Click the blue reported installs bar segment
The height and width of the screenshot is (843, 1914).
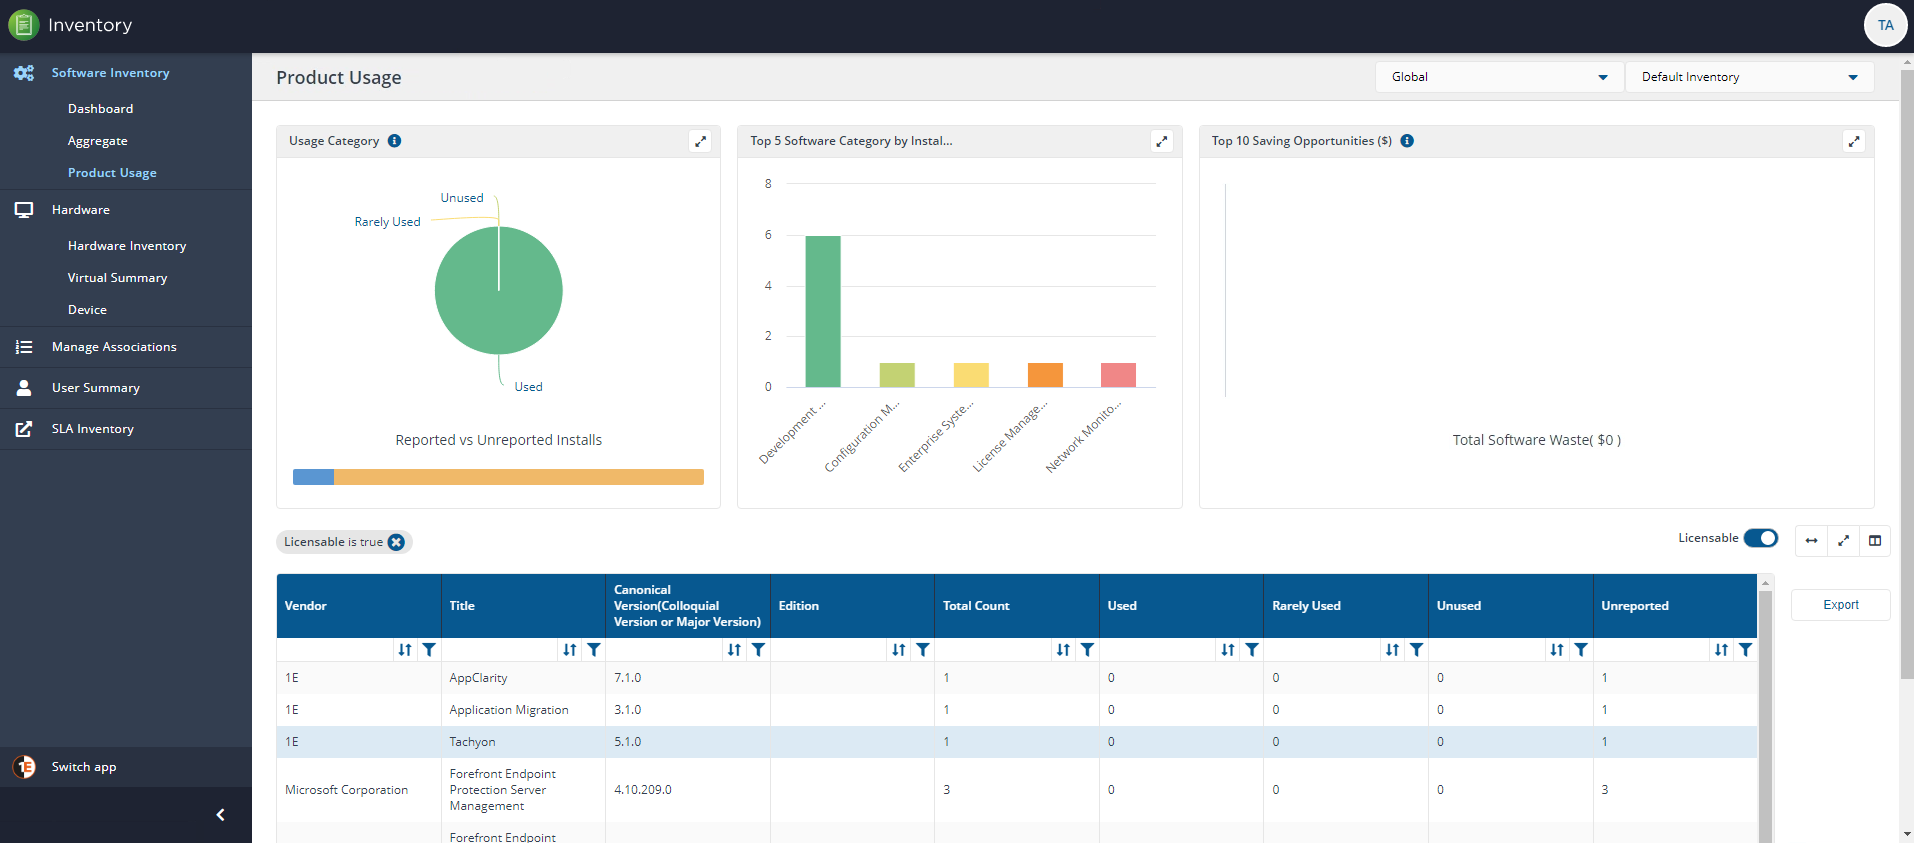(x=313, y=477)
